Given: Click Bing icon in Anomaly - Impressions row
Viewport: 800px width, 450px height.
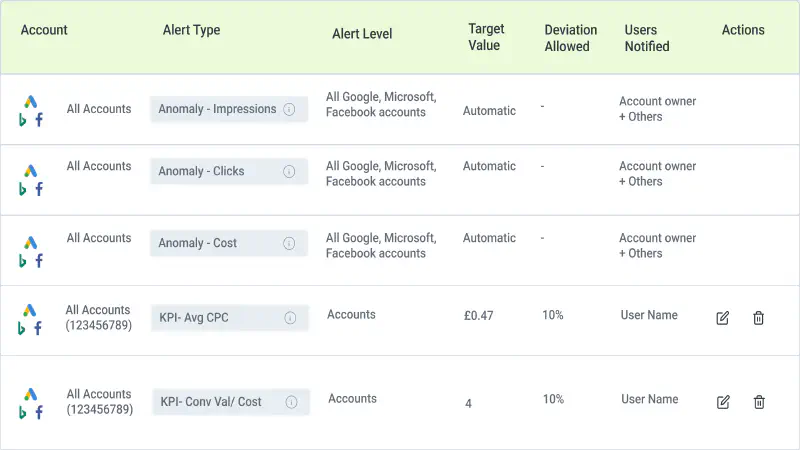Looking at the screenshot, I should tap(22, 120).
